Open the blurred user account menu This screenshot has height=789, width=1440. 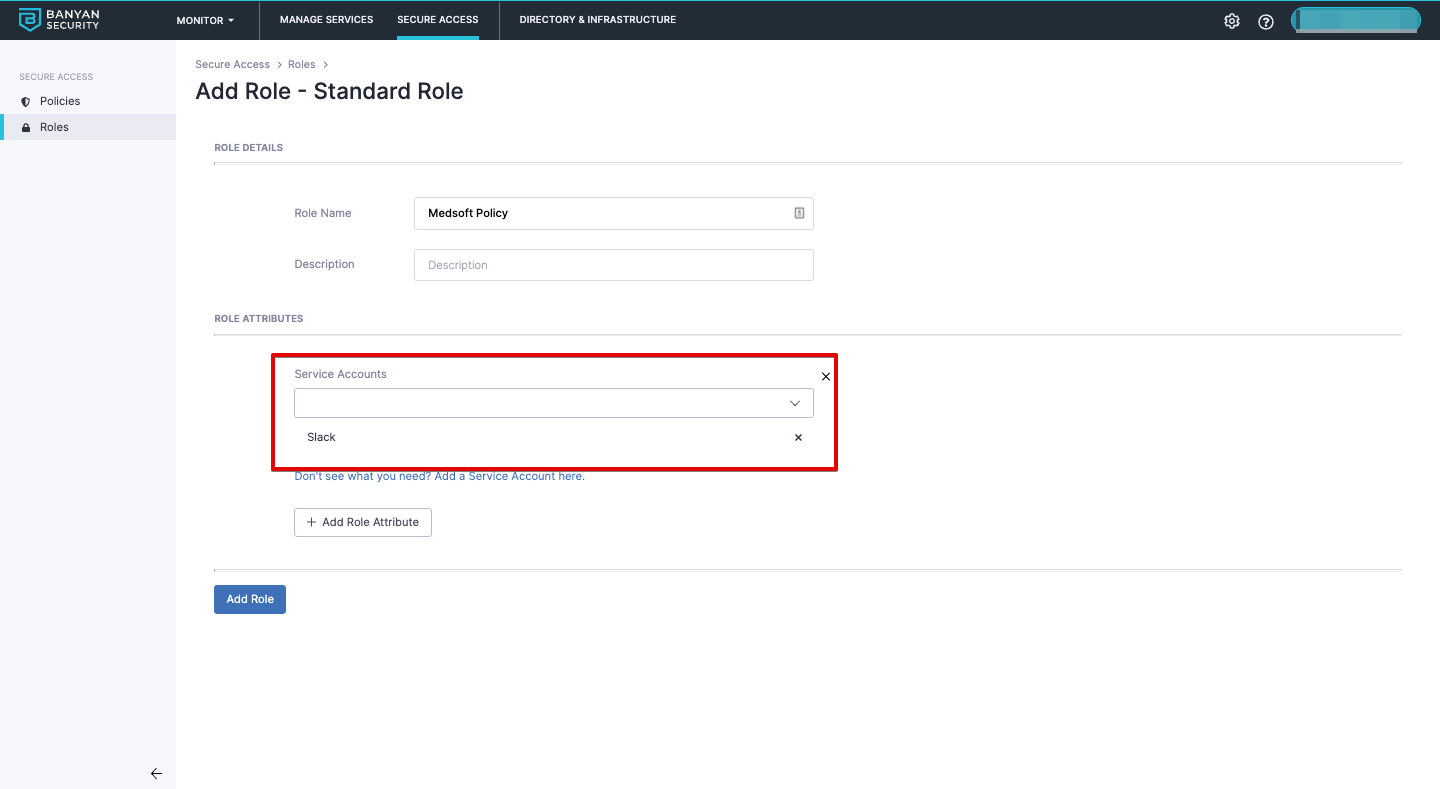[x=1356, y=21]
